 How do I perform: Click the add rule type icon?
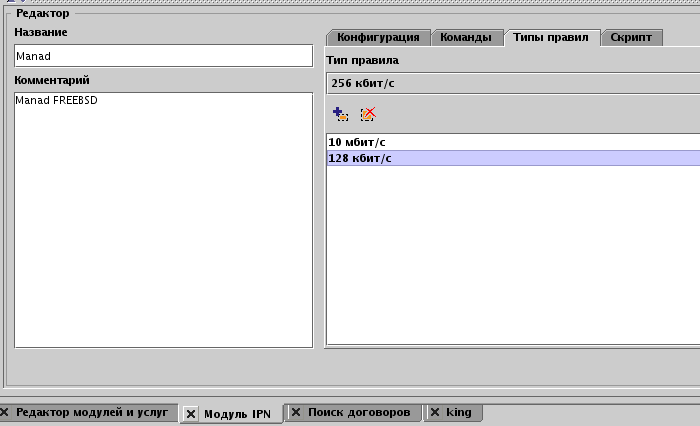(x=340, y=115)
